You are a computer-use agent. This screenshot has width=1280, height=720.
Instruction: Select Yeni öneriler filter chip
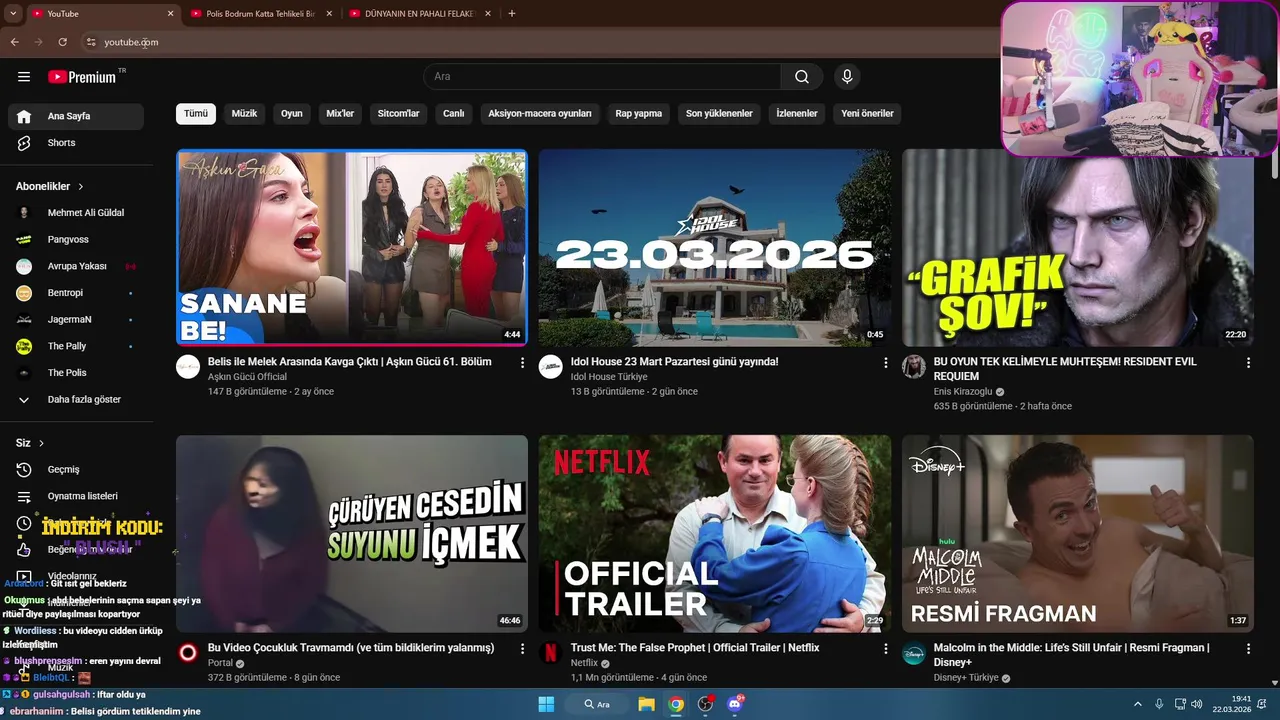(x=867, y=113)
